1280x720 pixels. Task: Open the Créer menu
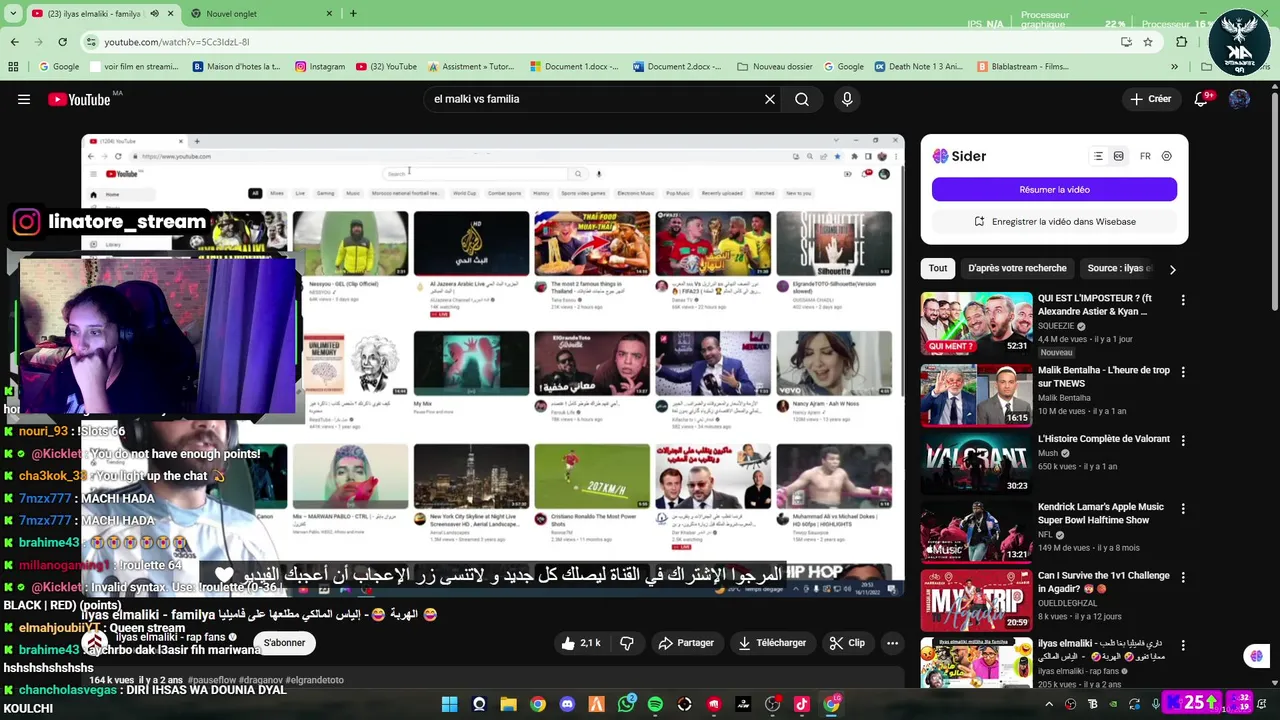pyautogui.click(x=1151, y=99)
